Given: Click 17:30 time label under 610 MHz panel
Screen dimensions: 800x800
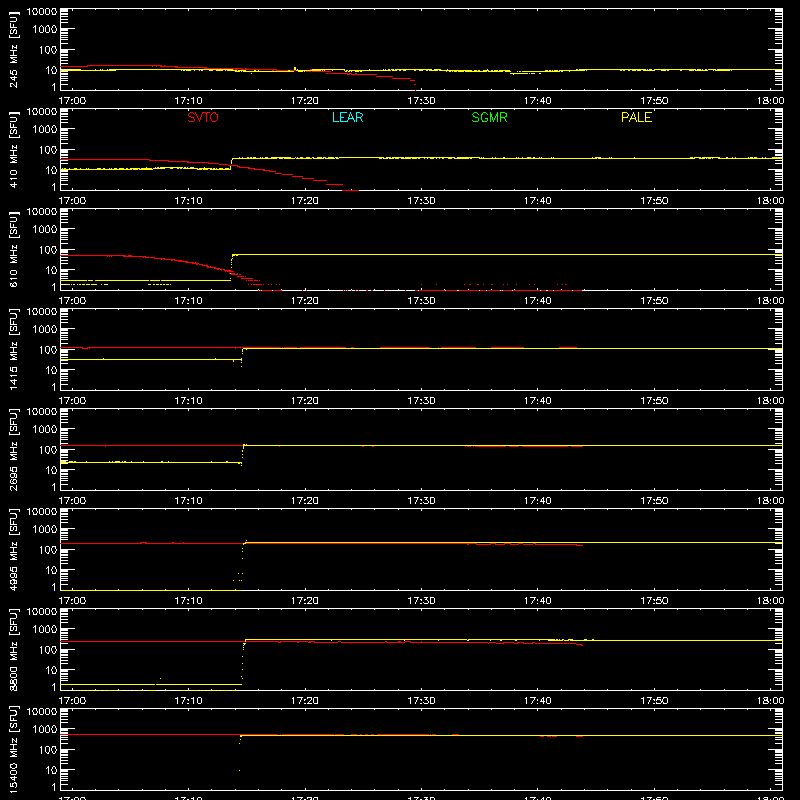Looking at the screenshot, I should pyautogui.click(x=421, y=301).
